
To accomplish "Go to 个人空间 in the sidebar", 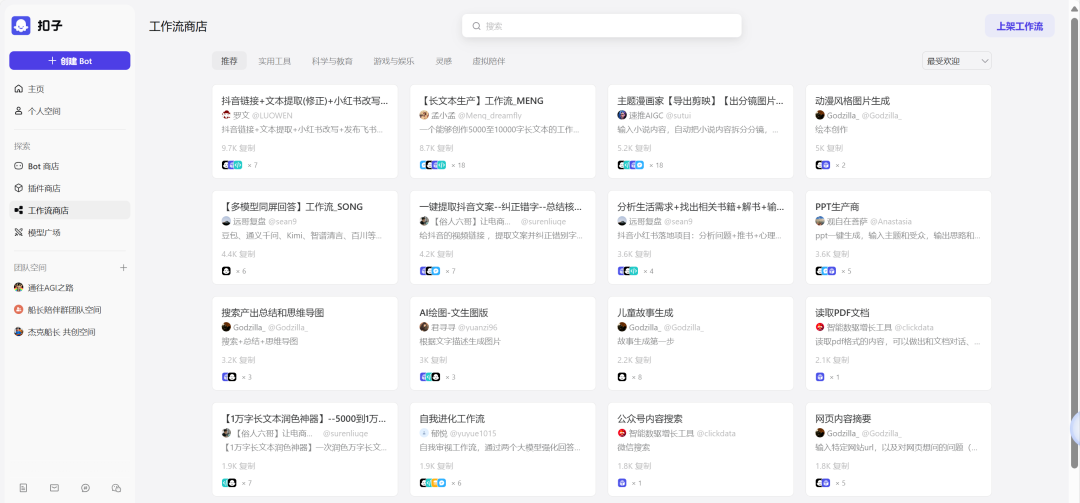I will [x=44, y=111].
